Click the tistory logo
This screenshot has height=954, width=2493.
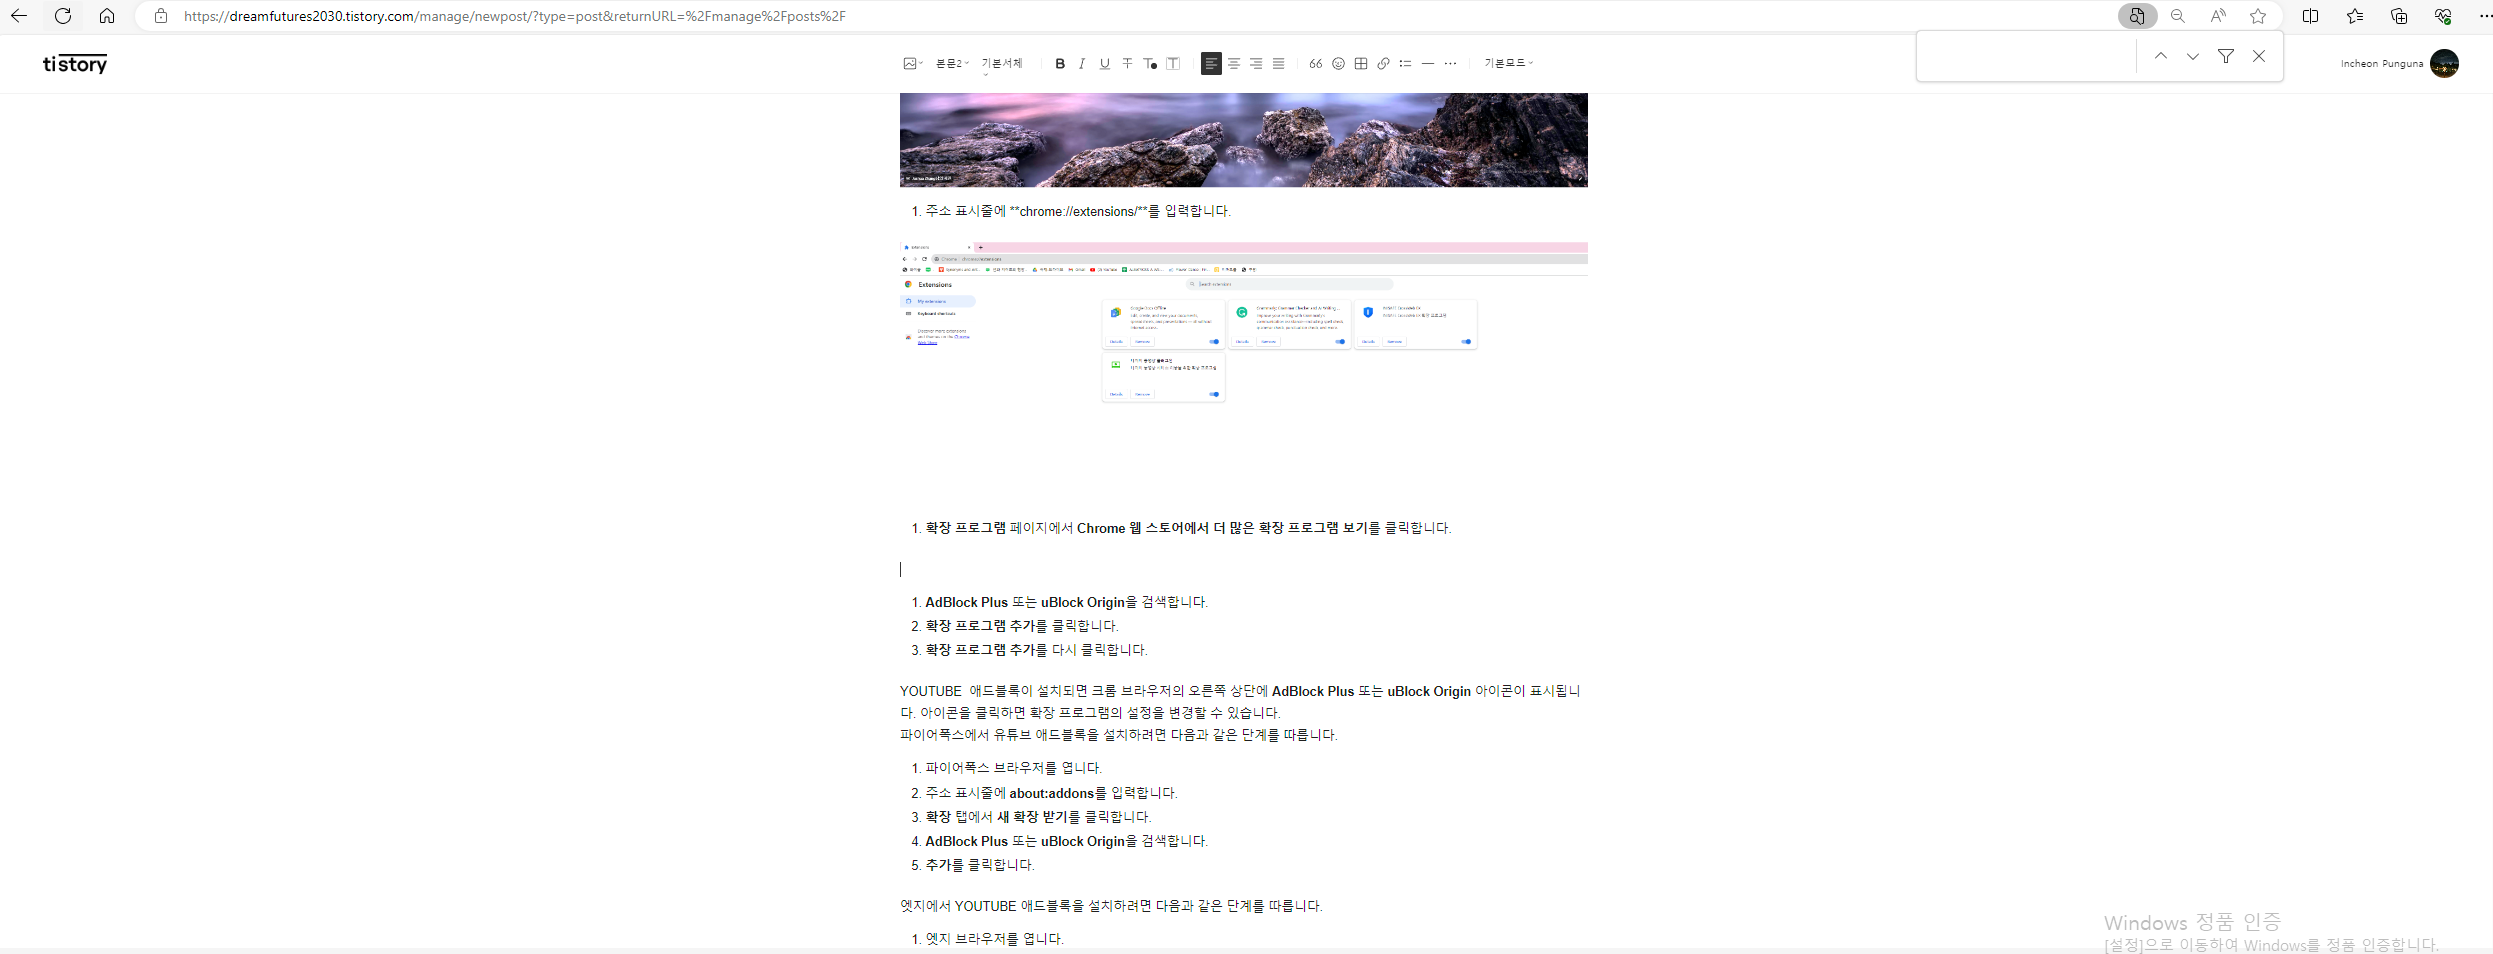coord(75,64)
